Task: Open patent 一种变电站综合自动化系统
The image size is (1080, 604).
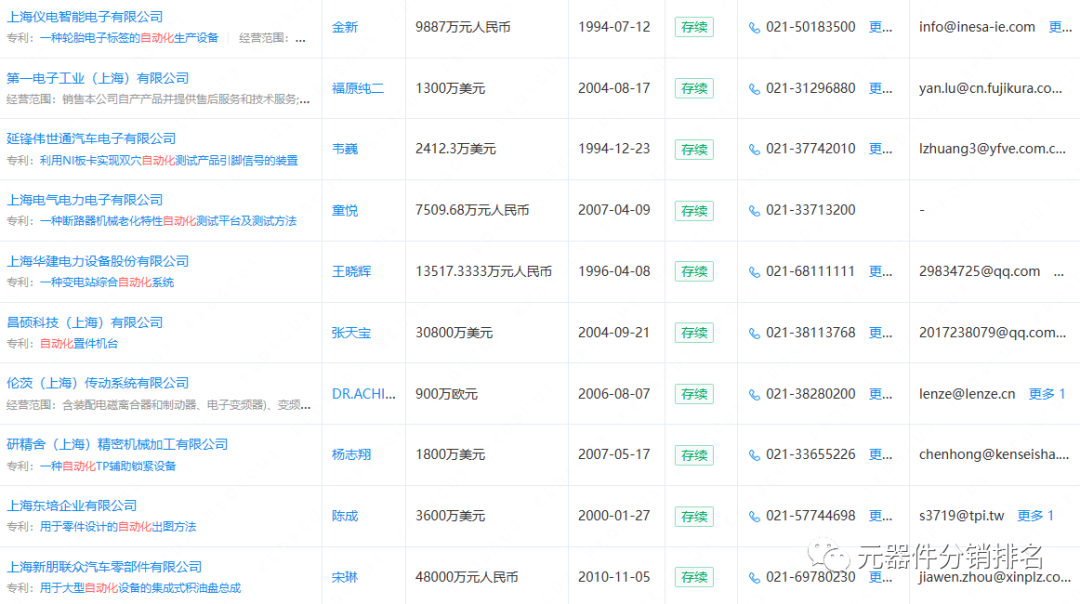Action: pos(107,282)
